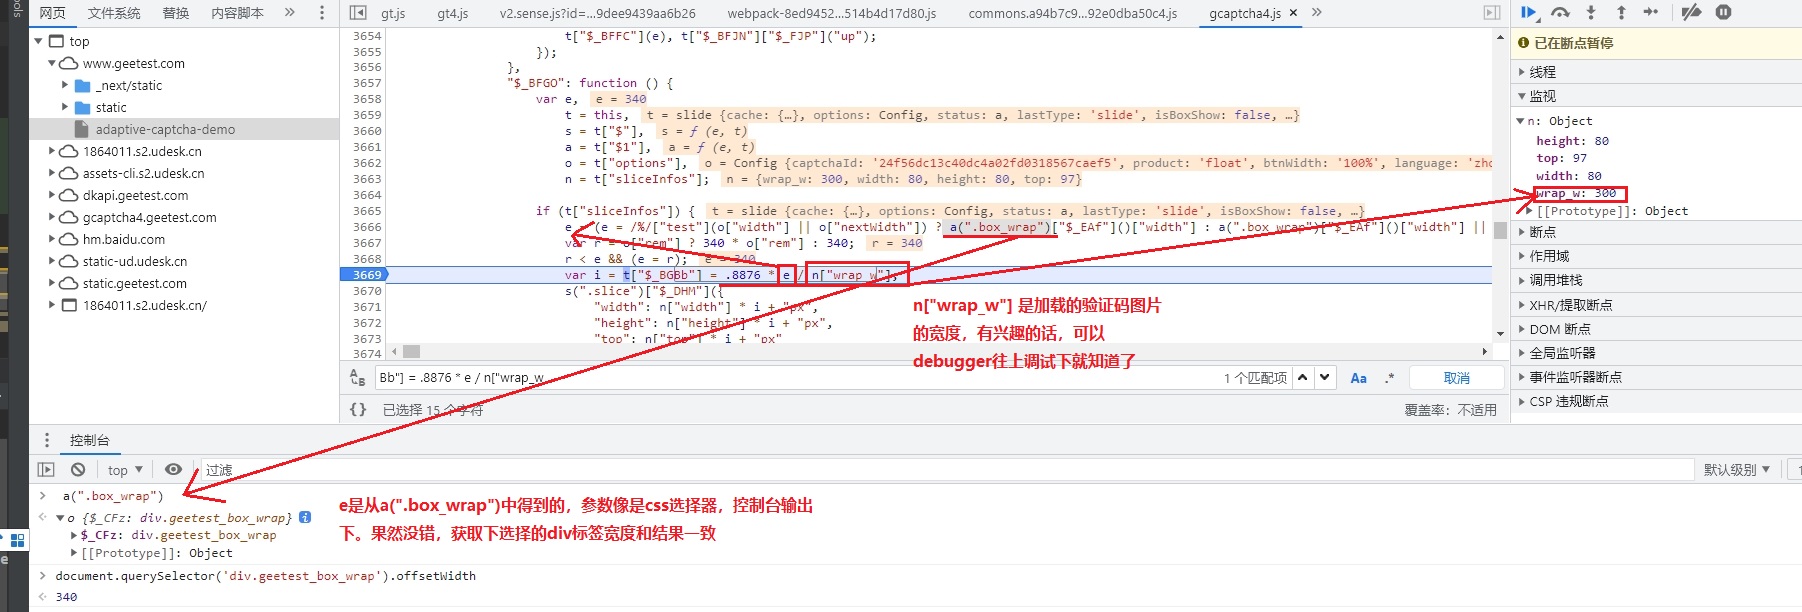Screen dimensions: 1802x612
Task: Open the console drawer options menu
Action: point(46,440)
